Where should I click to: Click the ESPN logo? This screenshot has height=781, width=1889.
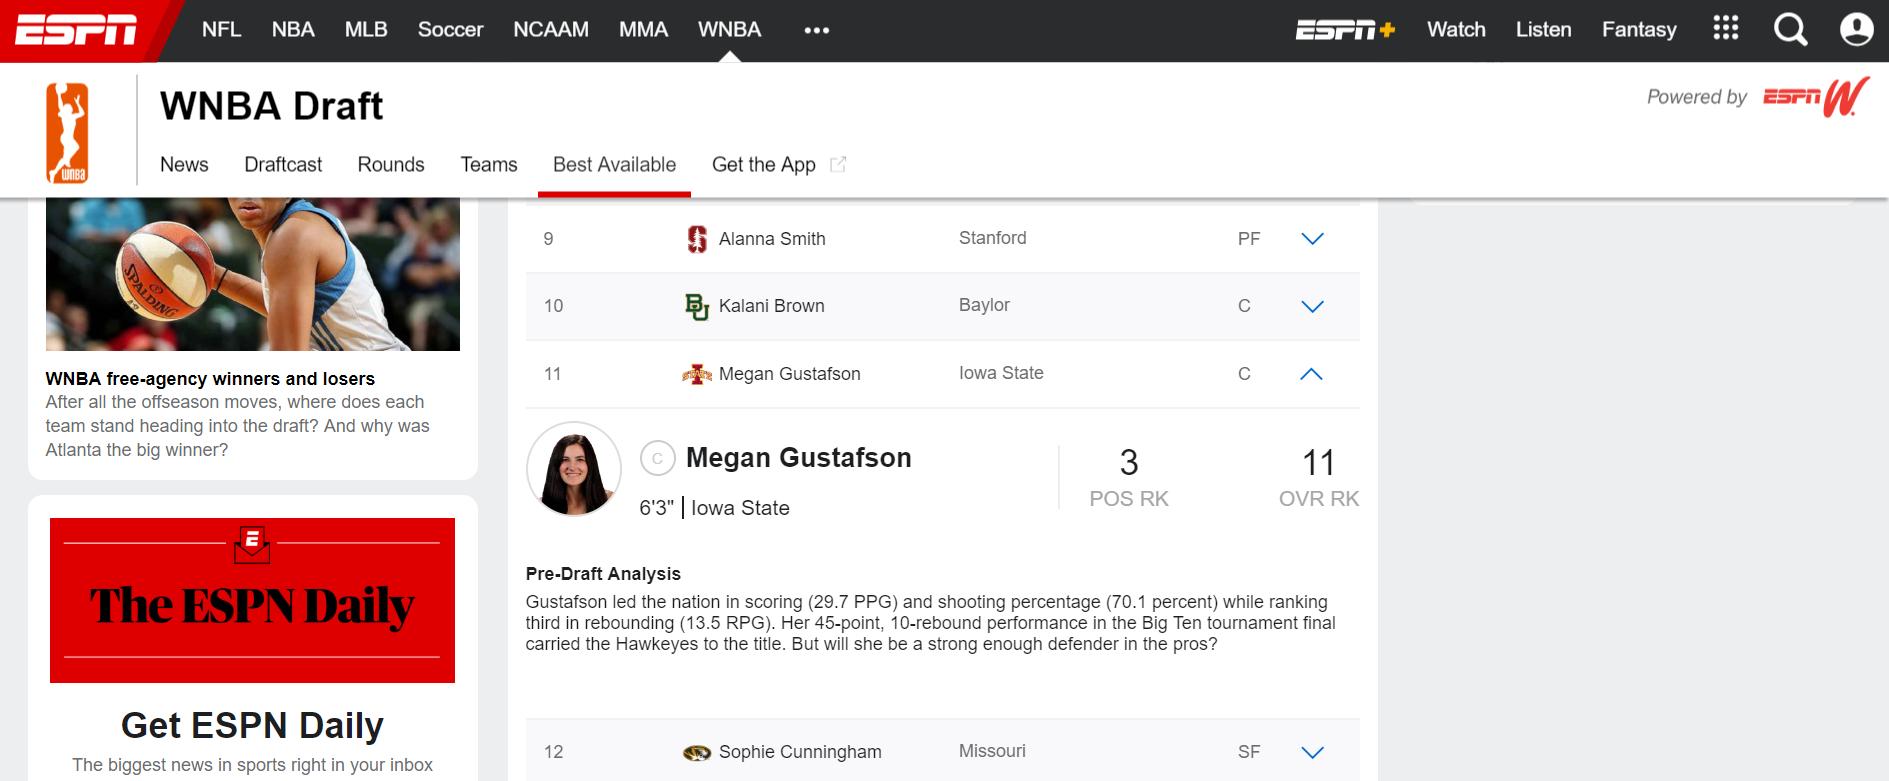coord(76,30)
